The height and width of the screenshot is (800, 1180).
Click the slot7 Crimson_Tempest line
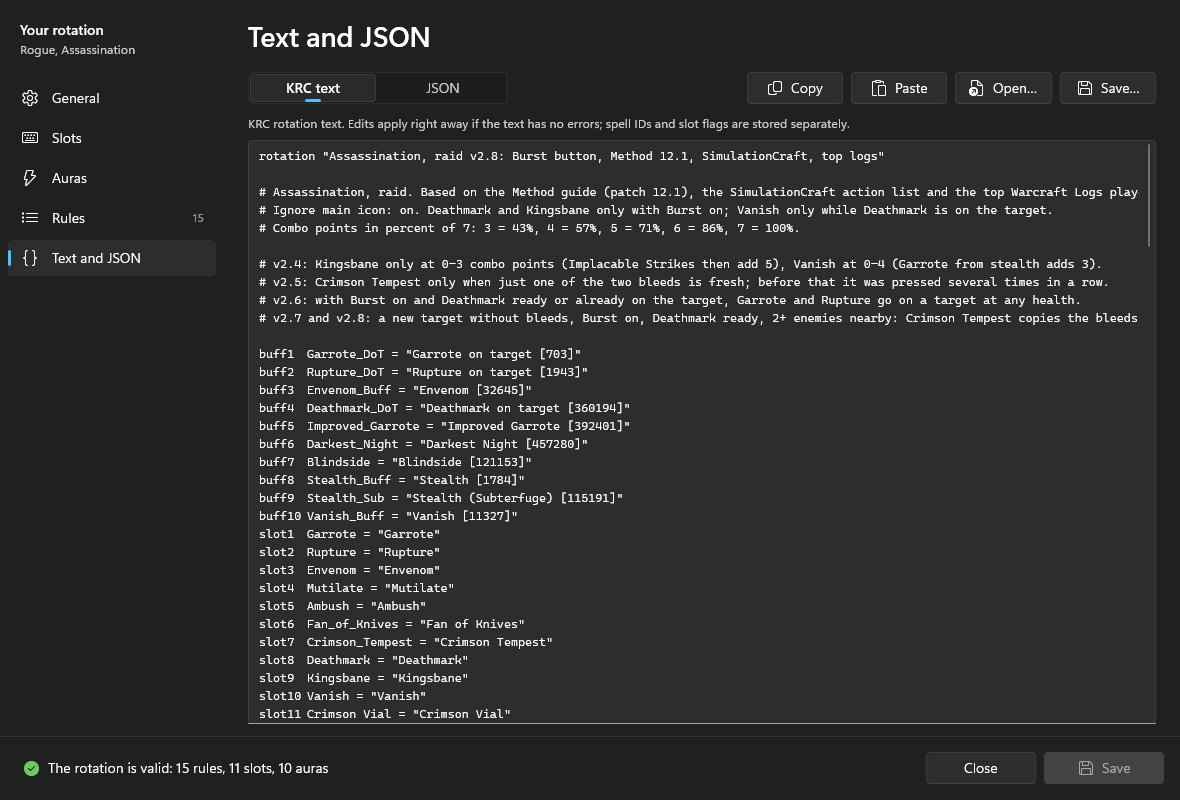click(406, 643)
